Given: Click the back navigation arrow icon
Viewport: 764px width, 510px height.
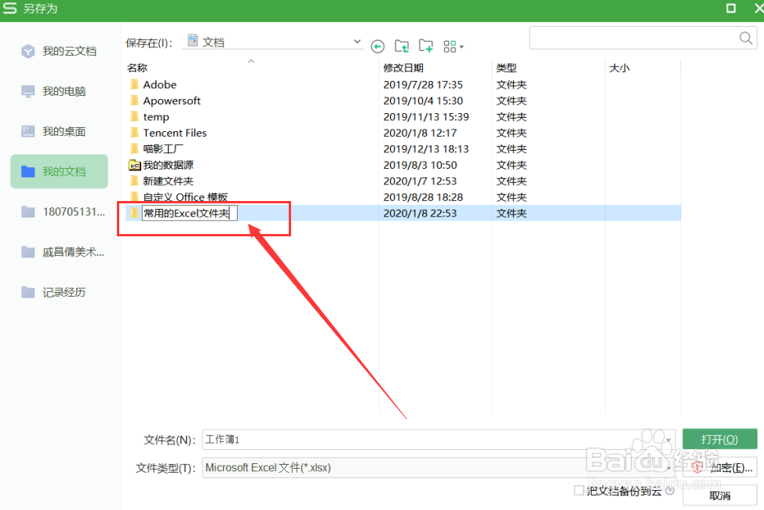Looking at the screenshot, I should point(378,46).
